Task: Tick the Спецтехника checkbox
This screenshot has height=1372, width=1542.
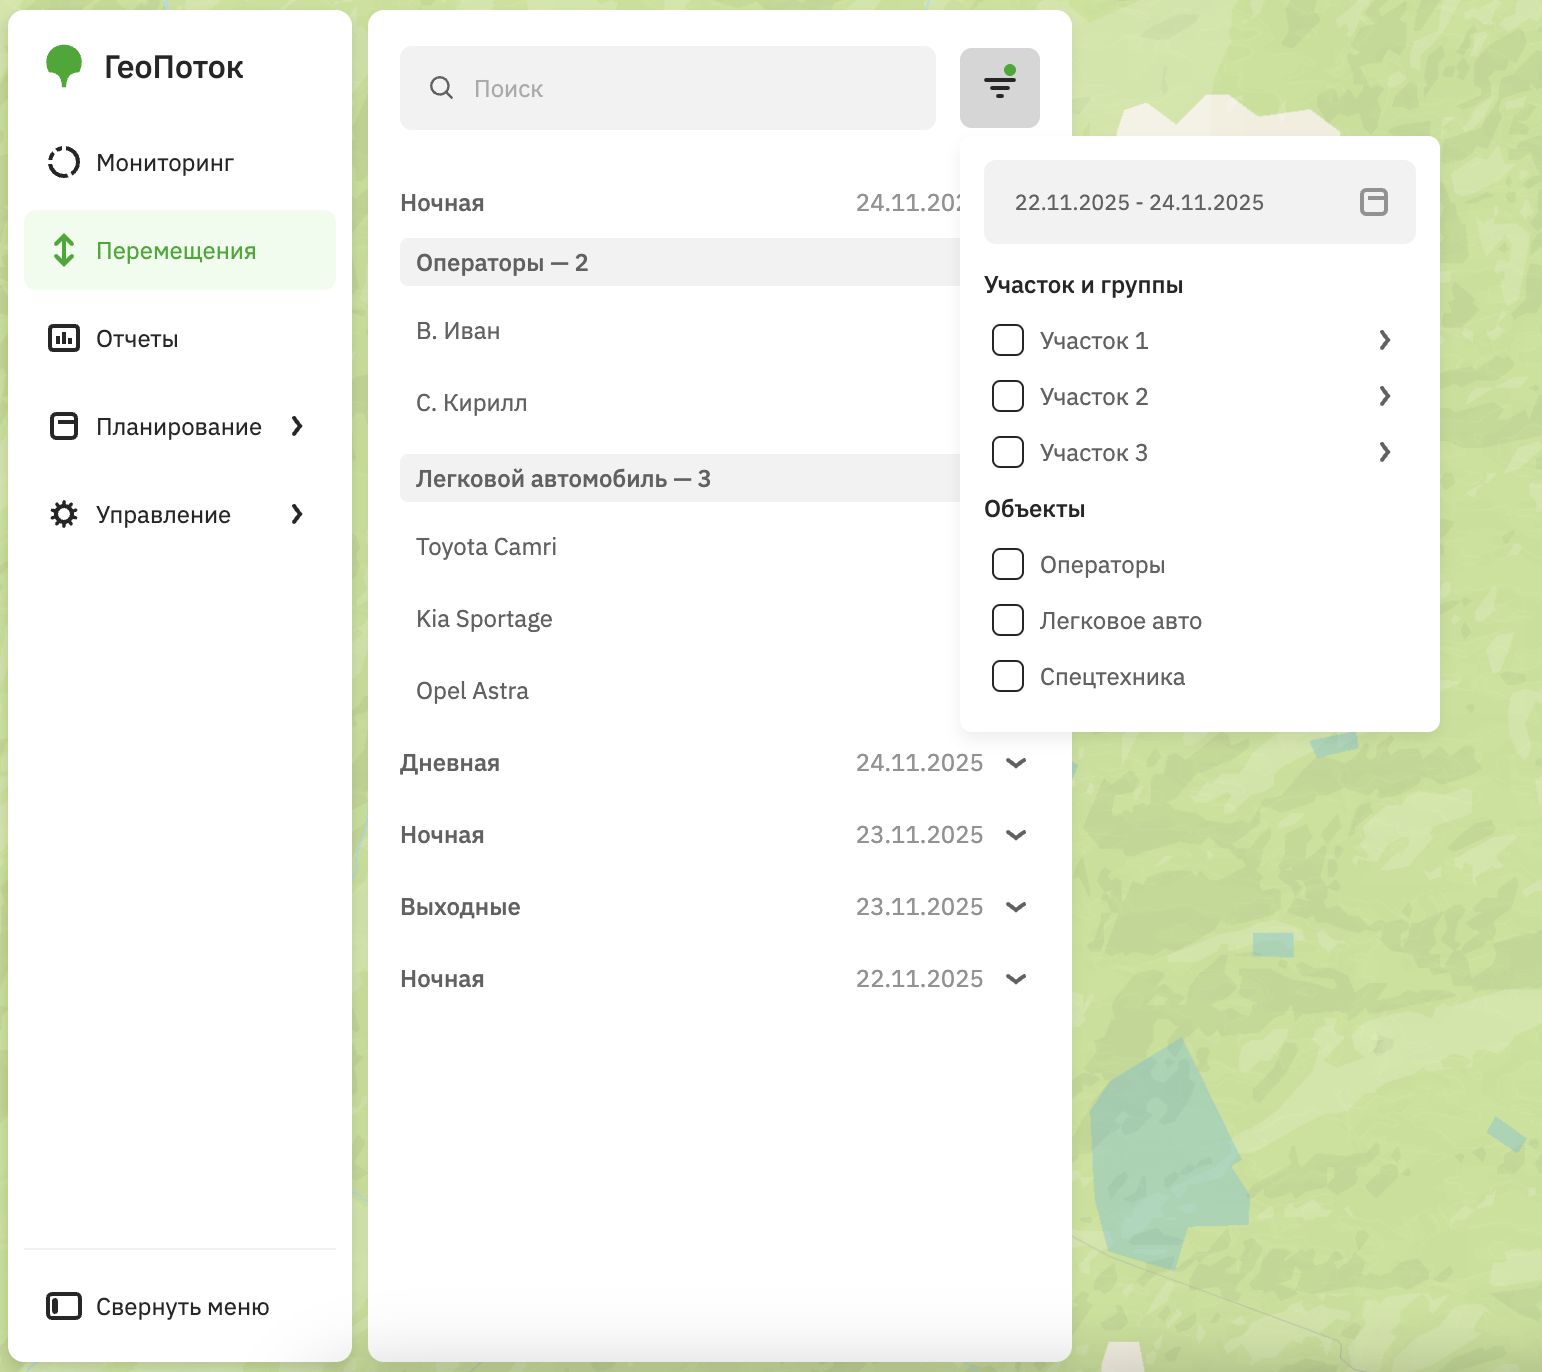Action: (x=1007, y=676)
